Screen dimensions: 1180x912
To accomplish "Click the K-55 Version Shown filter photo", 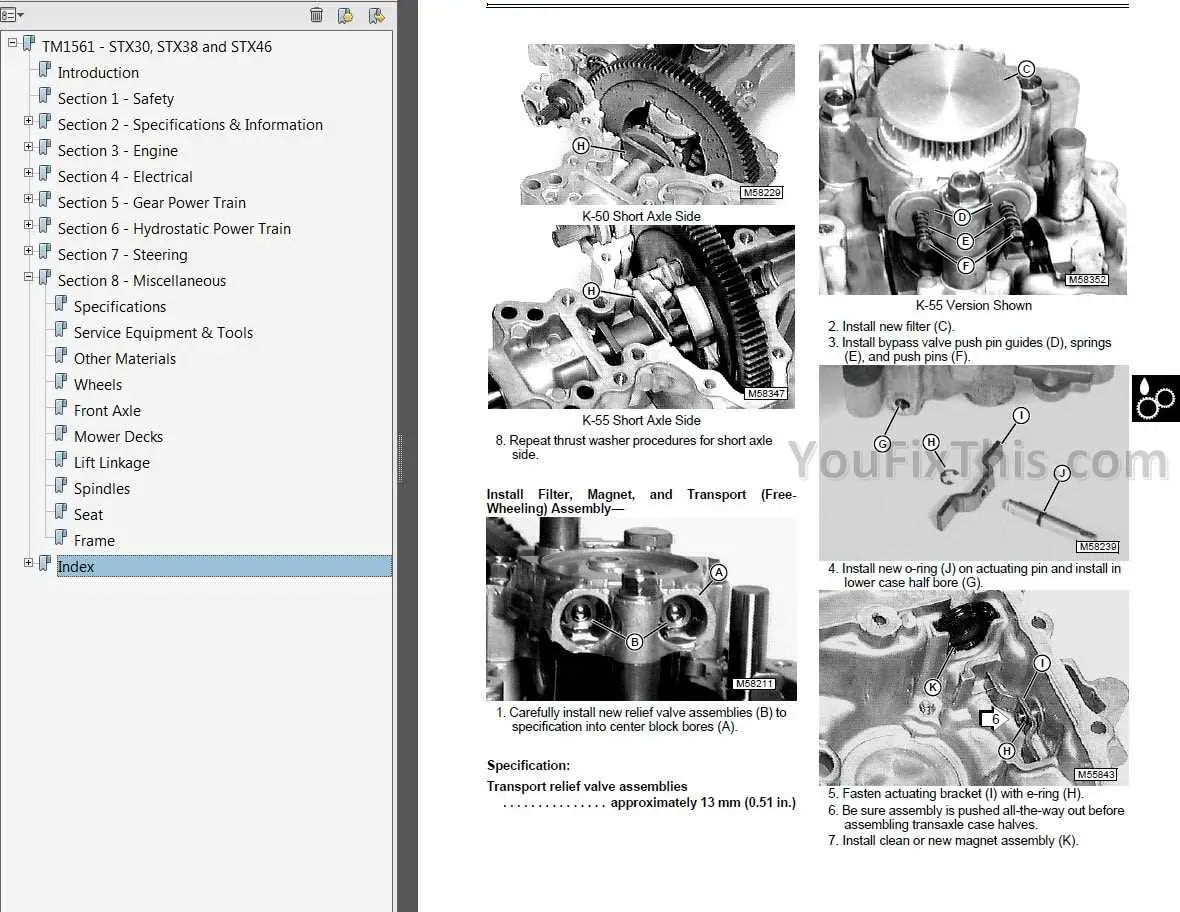I will tap(972, 169).
